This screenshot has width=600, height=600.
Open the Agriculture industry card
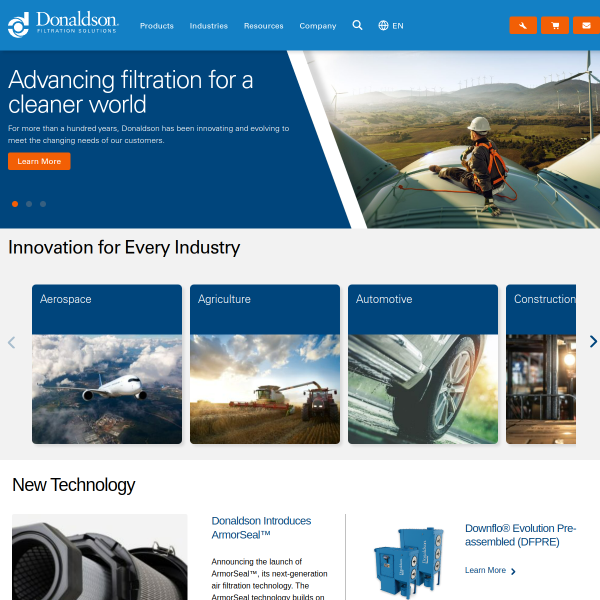265,364
